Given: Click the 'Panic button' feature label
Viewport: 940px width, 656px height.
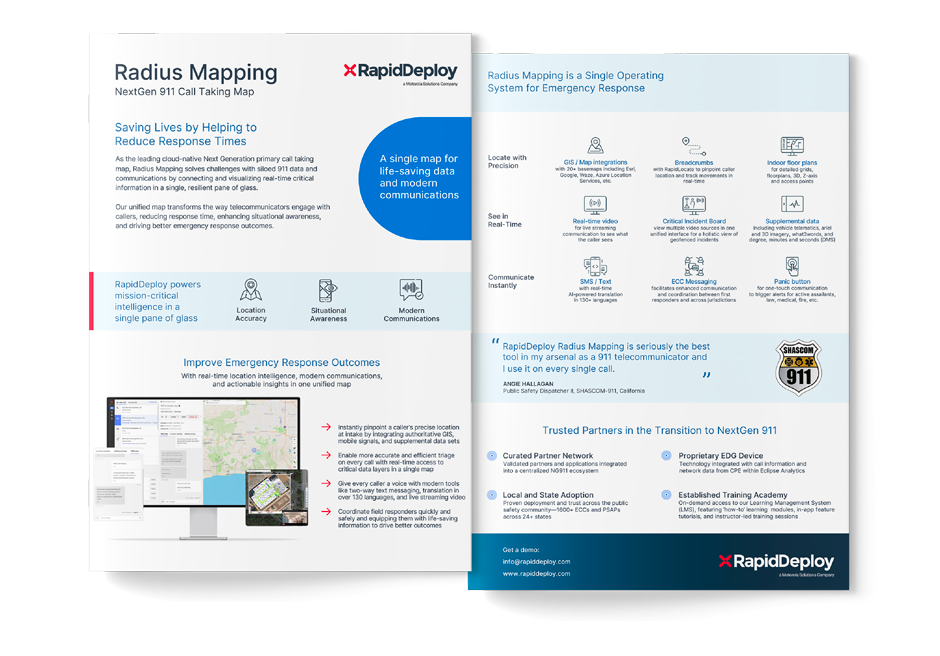Looking at the screenshot, I should [792, 281].
